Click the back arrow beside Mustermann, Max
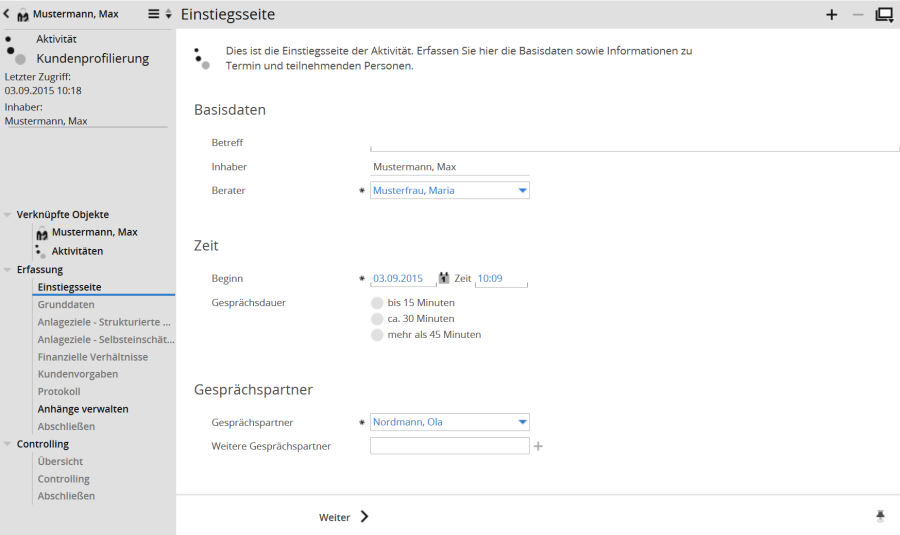 [x=8, y=14]
